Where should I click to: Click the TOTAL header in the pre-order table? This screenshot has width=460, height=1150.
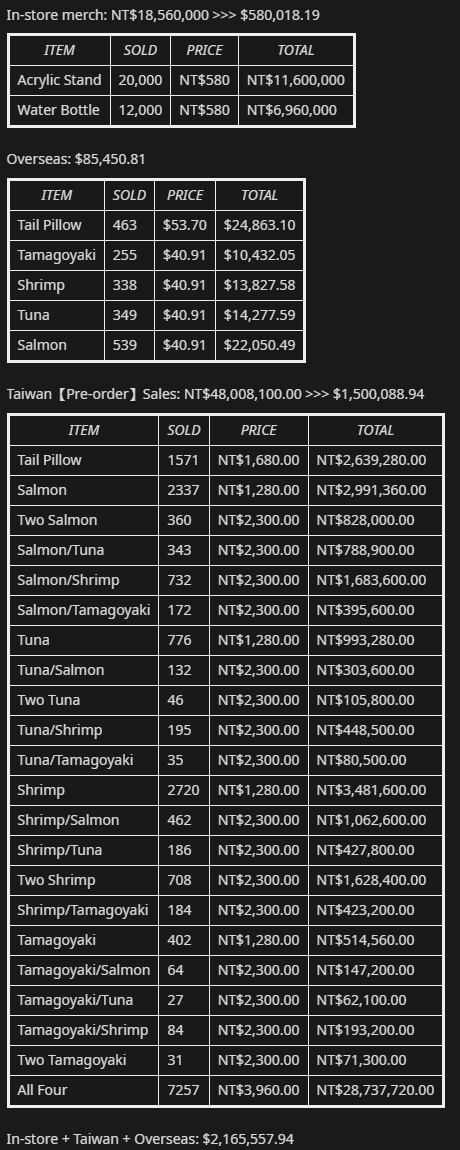coord(376,430)
